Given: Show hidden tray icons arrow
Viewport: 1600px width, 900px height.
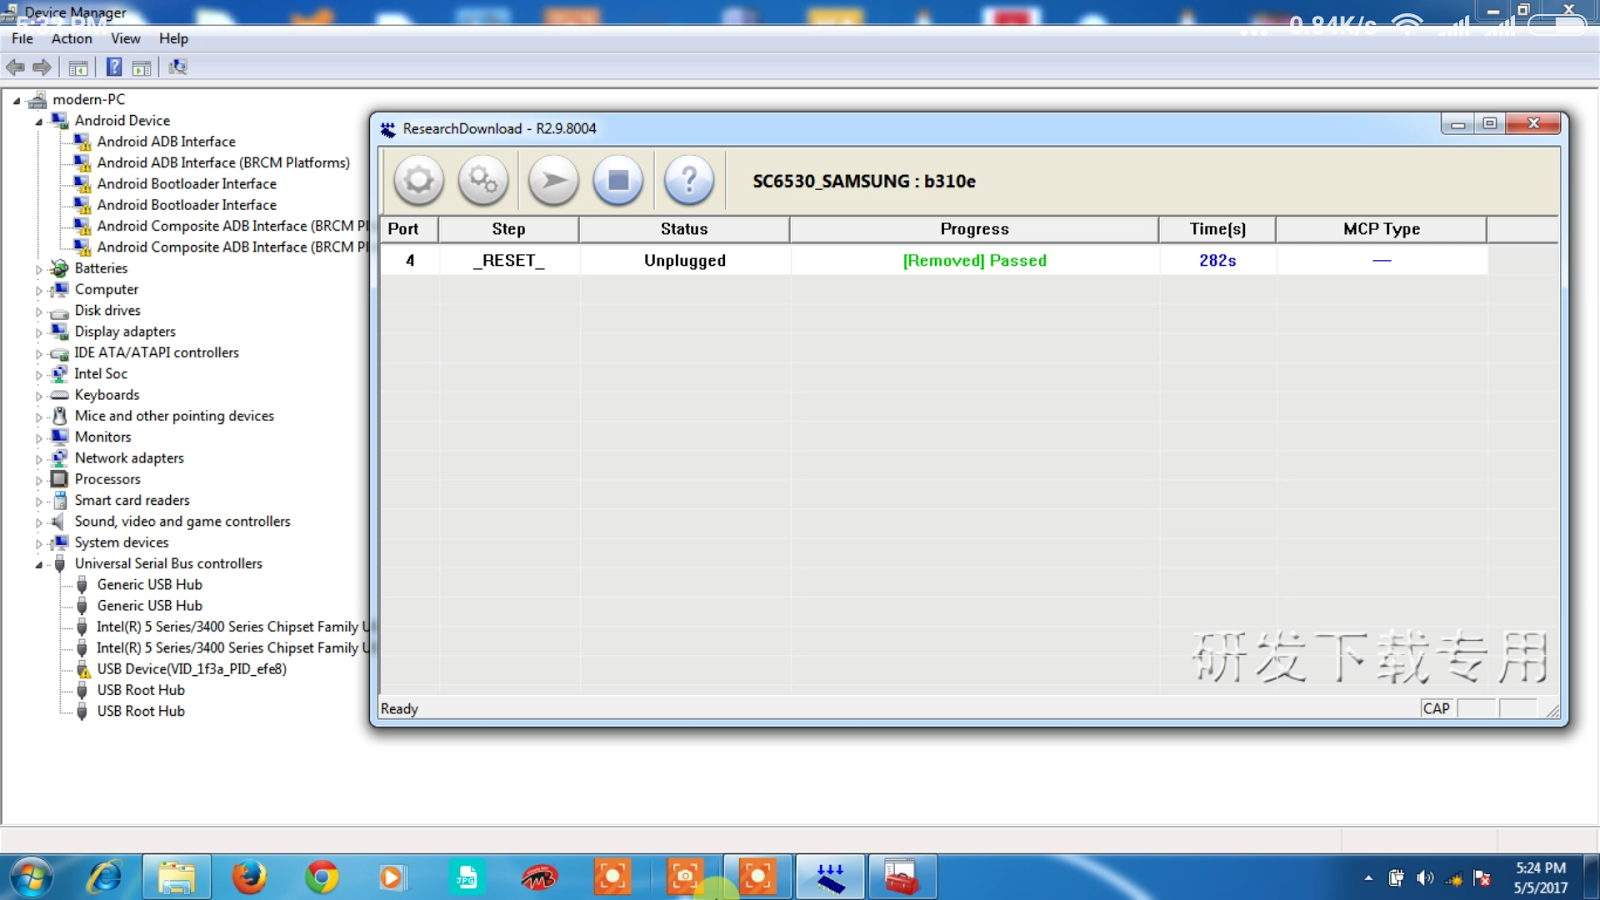Looking at the screenshot, I should click(1368, 878).
